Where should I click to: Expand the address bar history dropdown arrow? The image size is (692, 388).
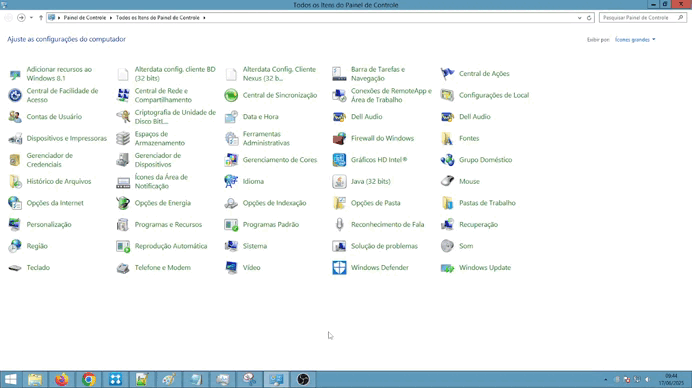coord(579,18)
